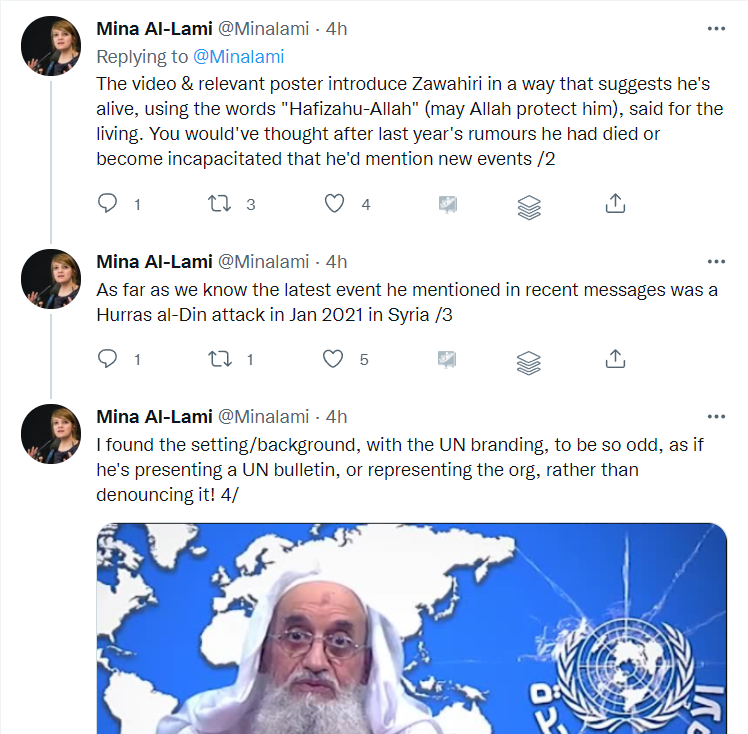Click the stacked layers icon on first tweet
The height and width of the screenshot is (734, 748).
529,205
